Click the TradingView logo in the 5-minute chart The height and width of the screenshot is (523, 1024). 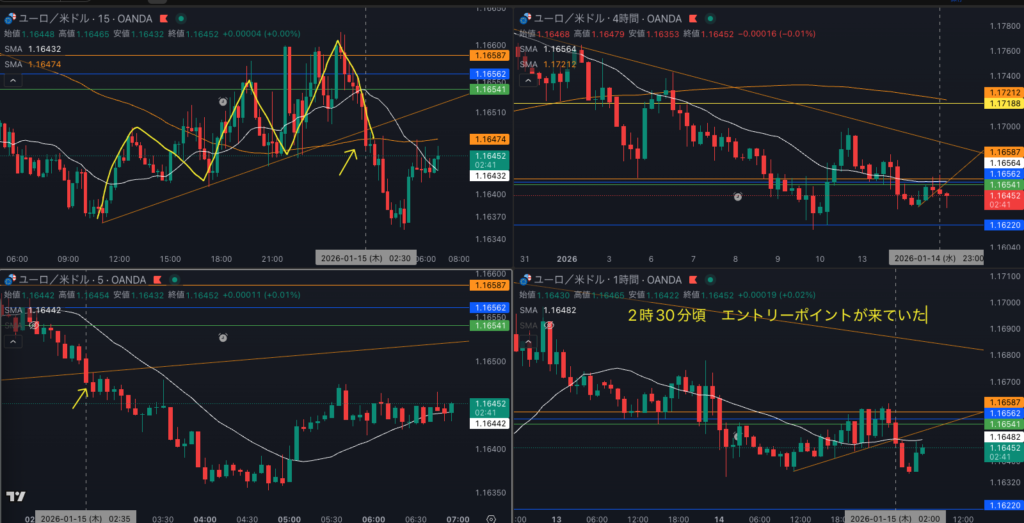pos(15,497)
